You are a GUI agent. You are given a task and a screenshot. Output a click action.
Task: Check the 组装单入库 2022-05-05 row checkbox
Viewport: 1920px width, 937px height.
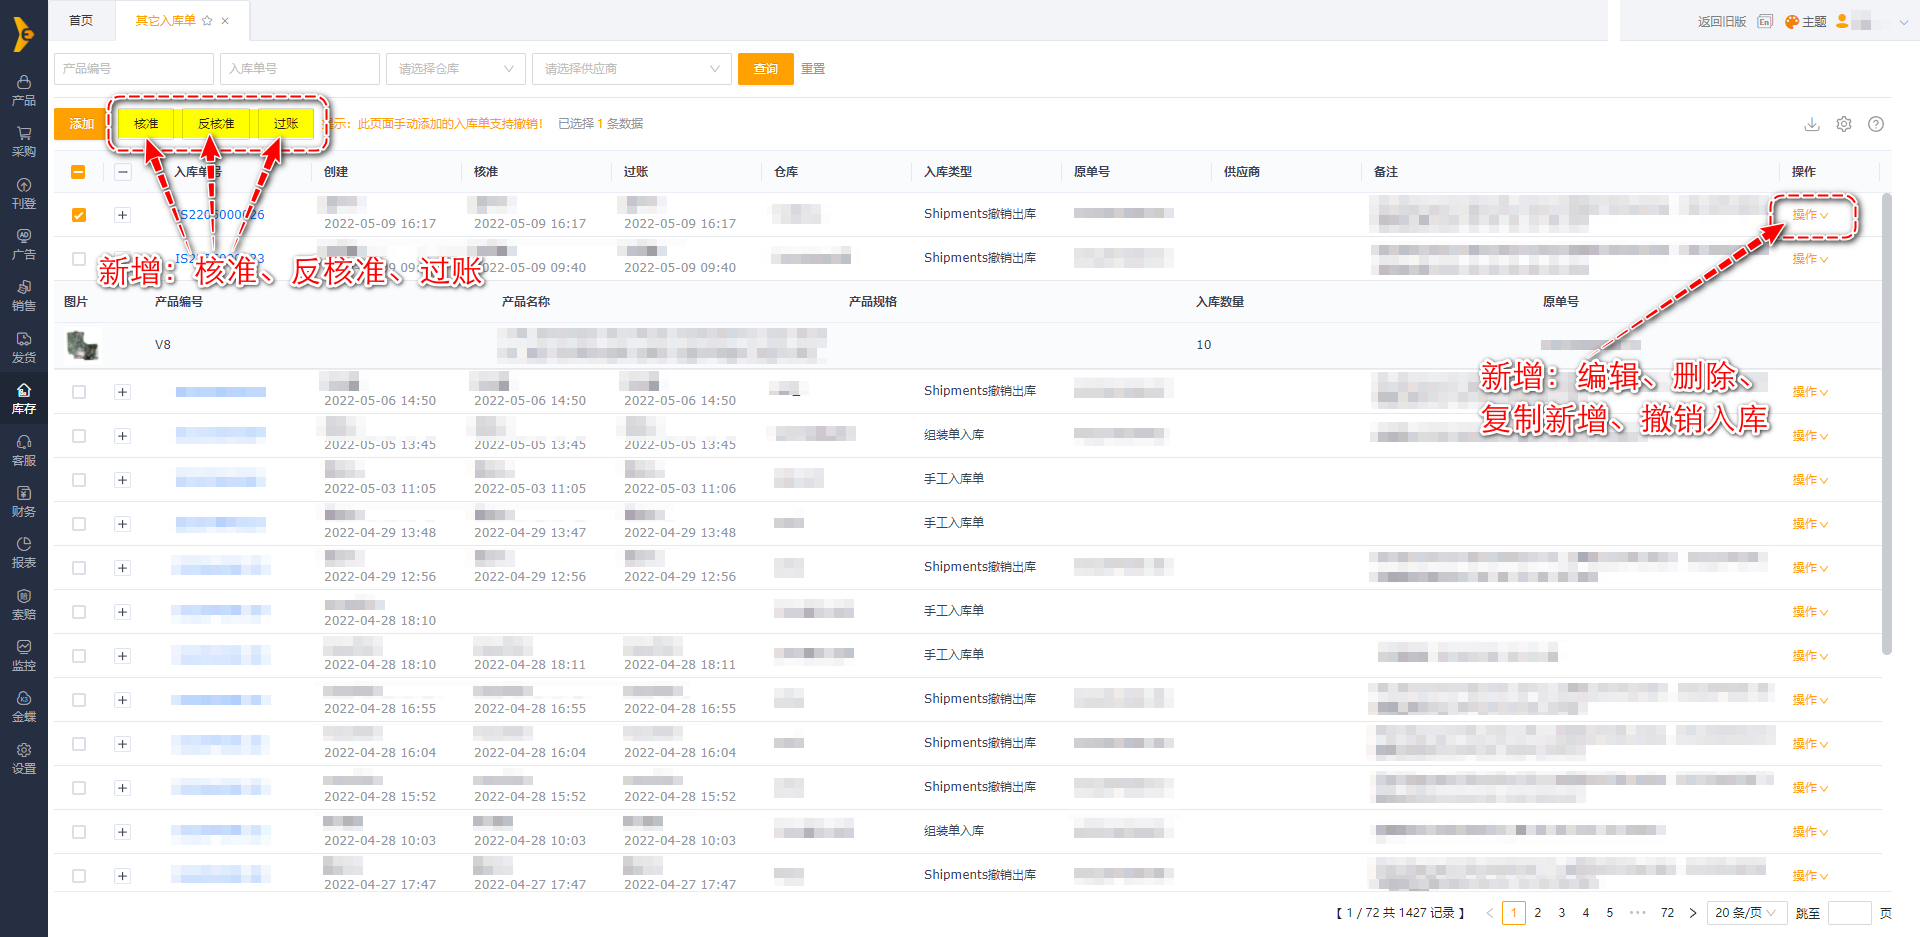click(x=79, y=436)
